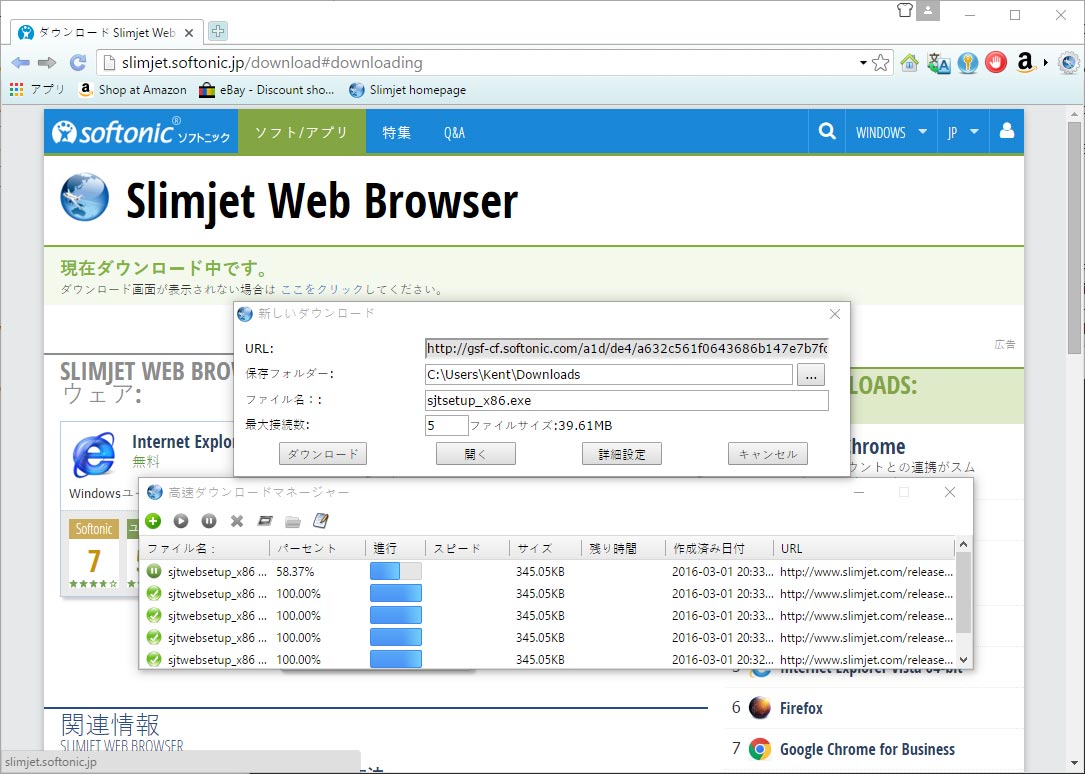Browse save folder with the ... button

point(811,374)
